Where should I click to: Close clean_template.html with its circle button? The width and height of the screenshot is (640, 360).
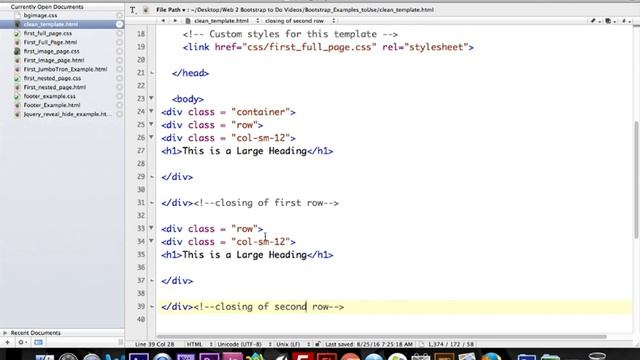point(119,24)
